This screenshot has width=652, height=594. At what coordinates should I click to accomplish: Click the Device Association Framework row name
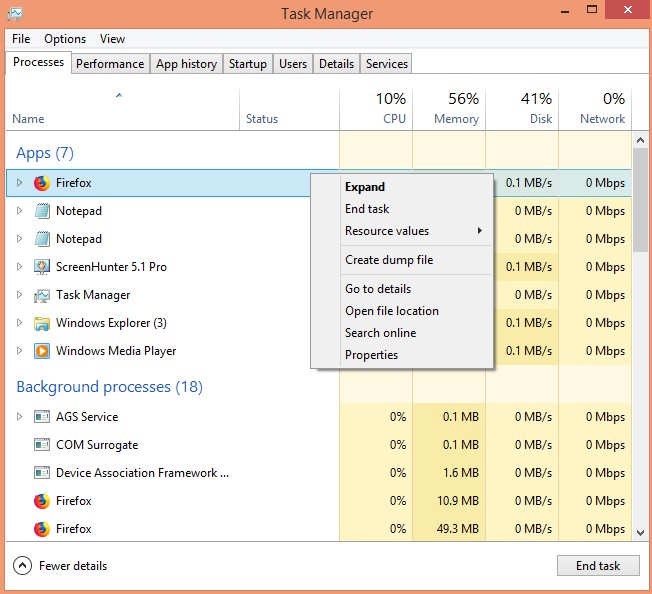point(142,473)
